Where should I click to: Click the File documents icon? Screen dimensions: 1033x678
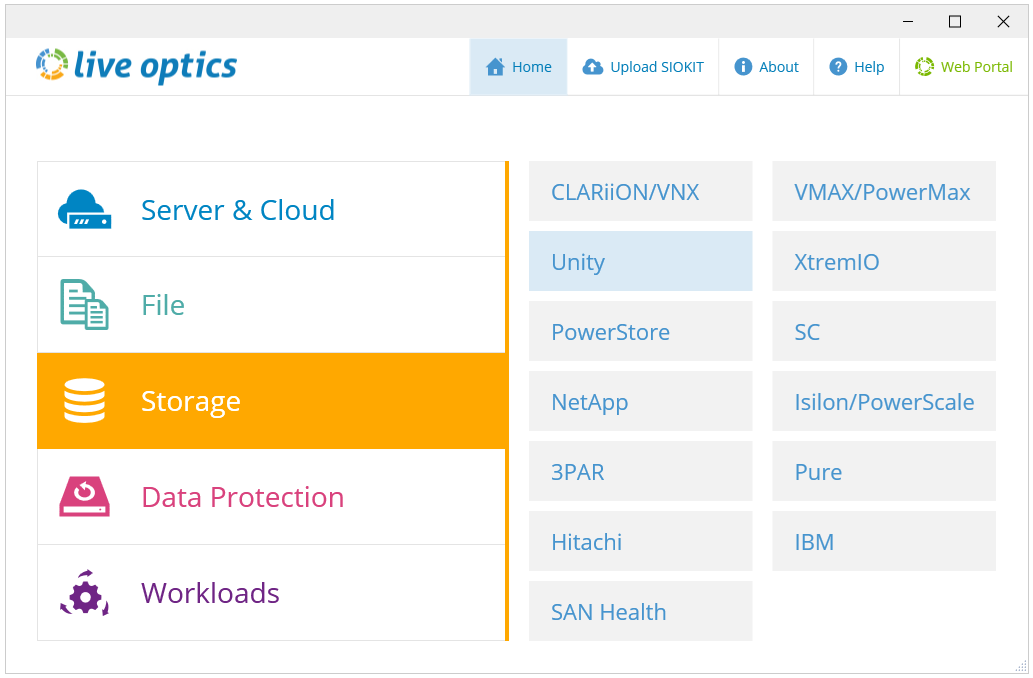[84, 305]
